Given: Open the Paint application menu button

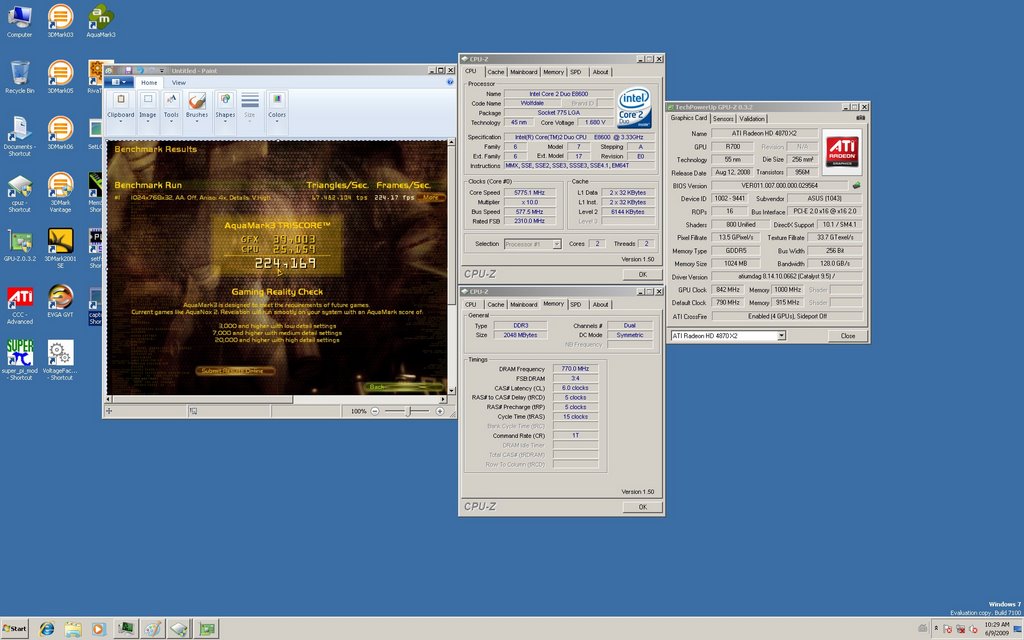Looking at the screenshot, I should tap(119, 82).
